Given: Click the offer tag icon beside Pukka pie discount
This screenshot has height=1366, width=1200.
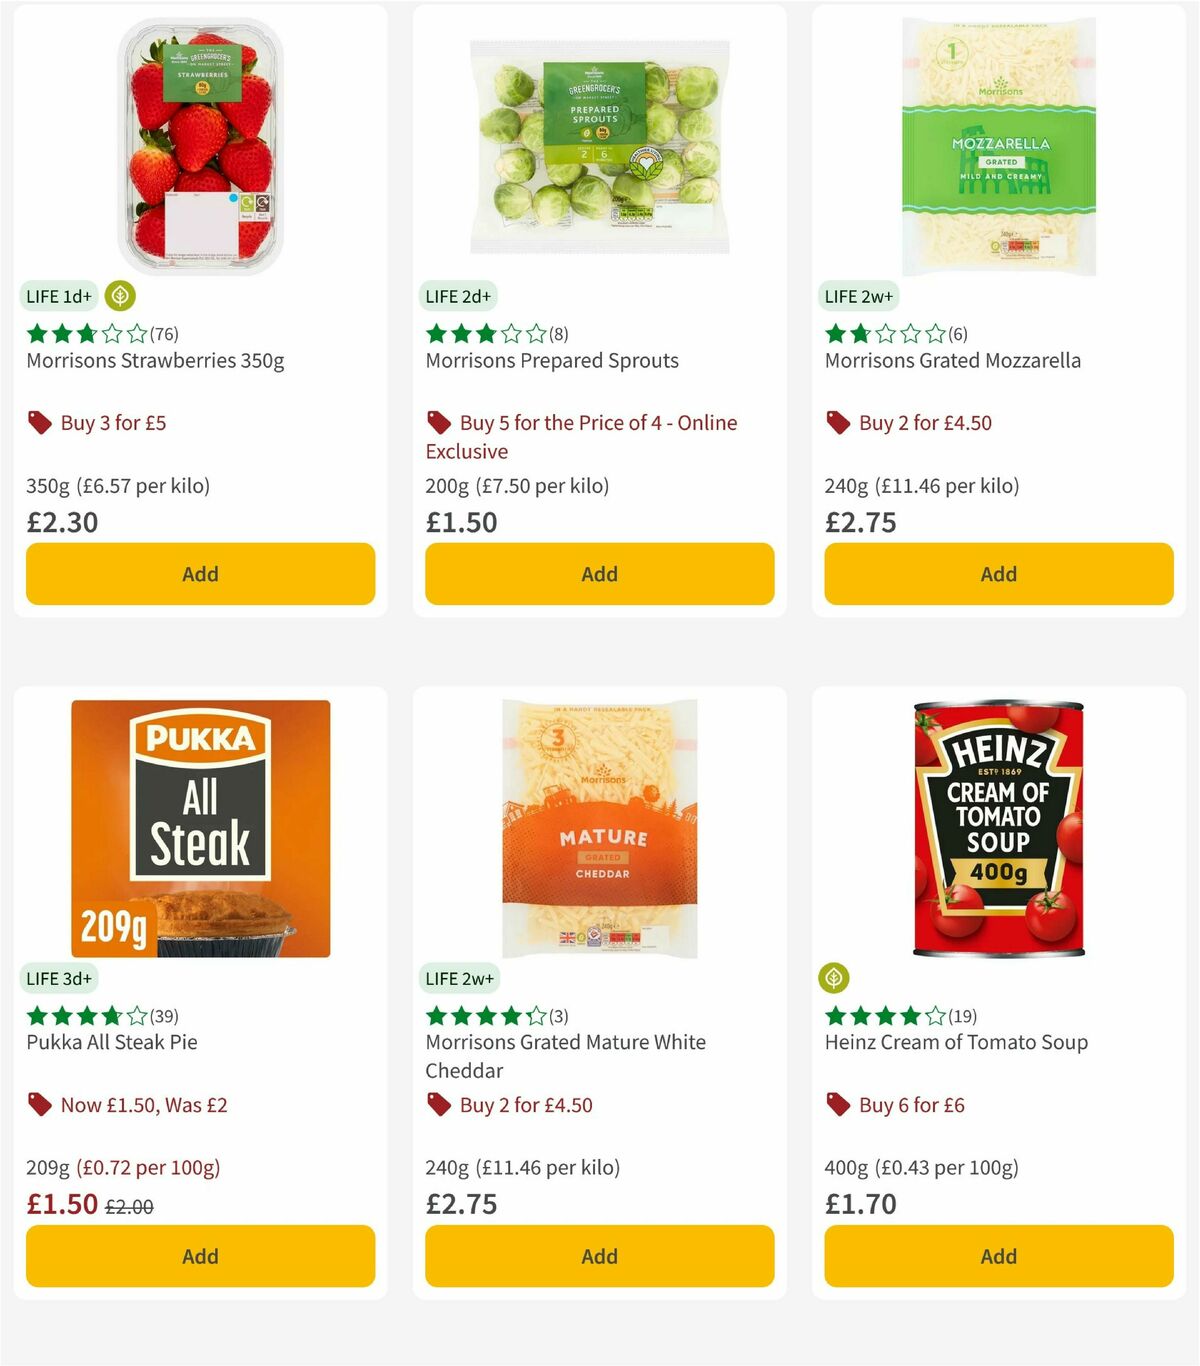Looking at the screenshot, I should pos(40,1104).
